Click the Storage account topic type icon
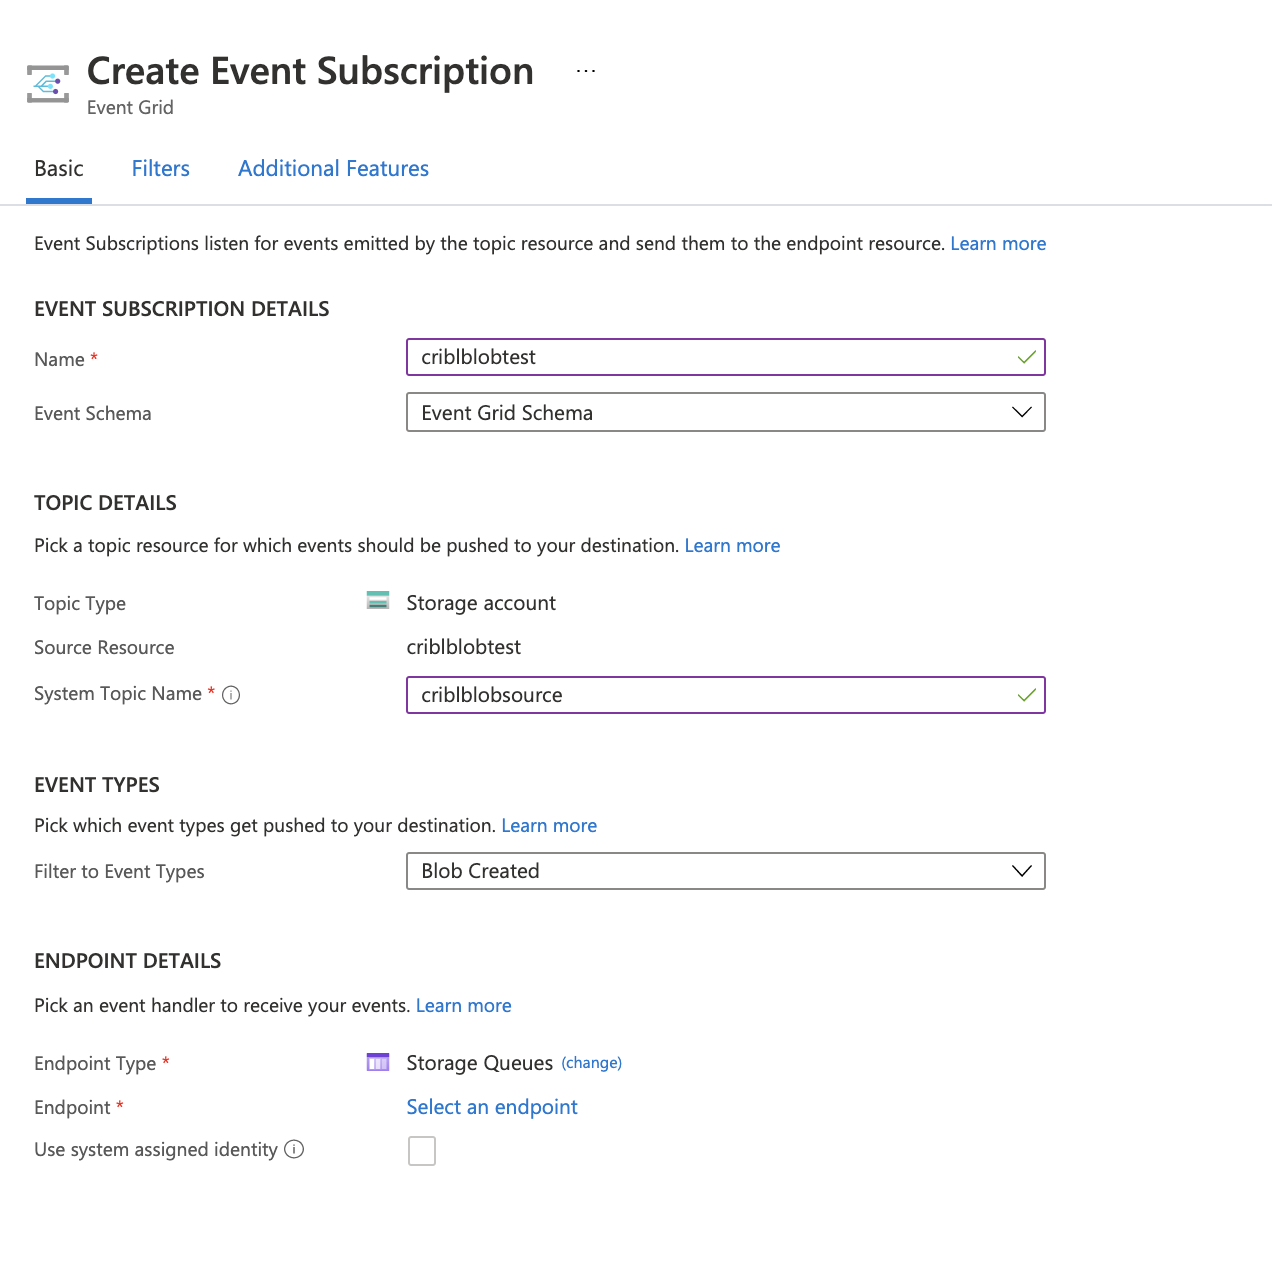This screenshot has width=1272, height=1280. pos(377,601)
